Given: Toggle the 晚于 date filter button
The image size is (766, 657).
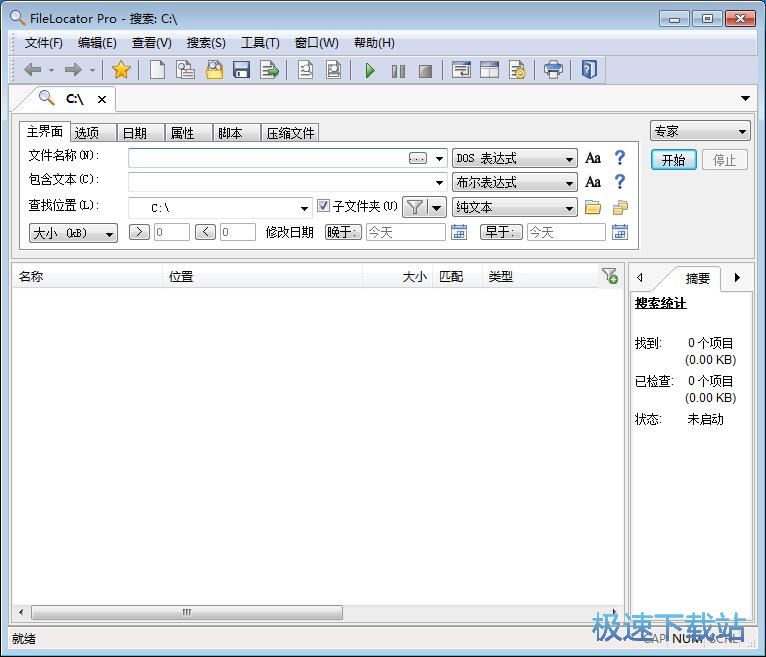Looking at the screenshot, I should point(343,232).
